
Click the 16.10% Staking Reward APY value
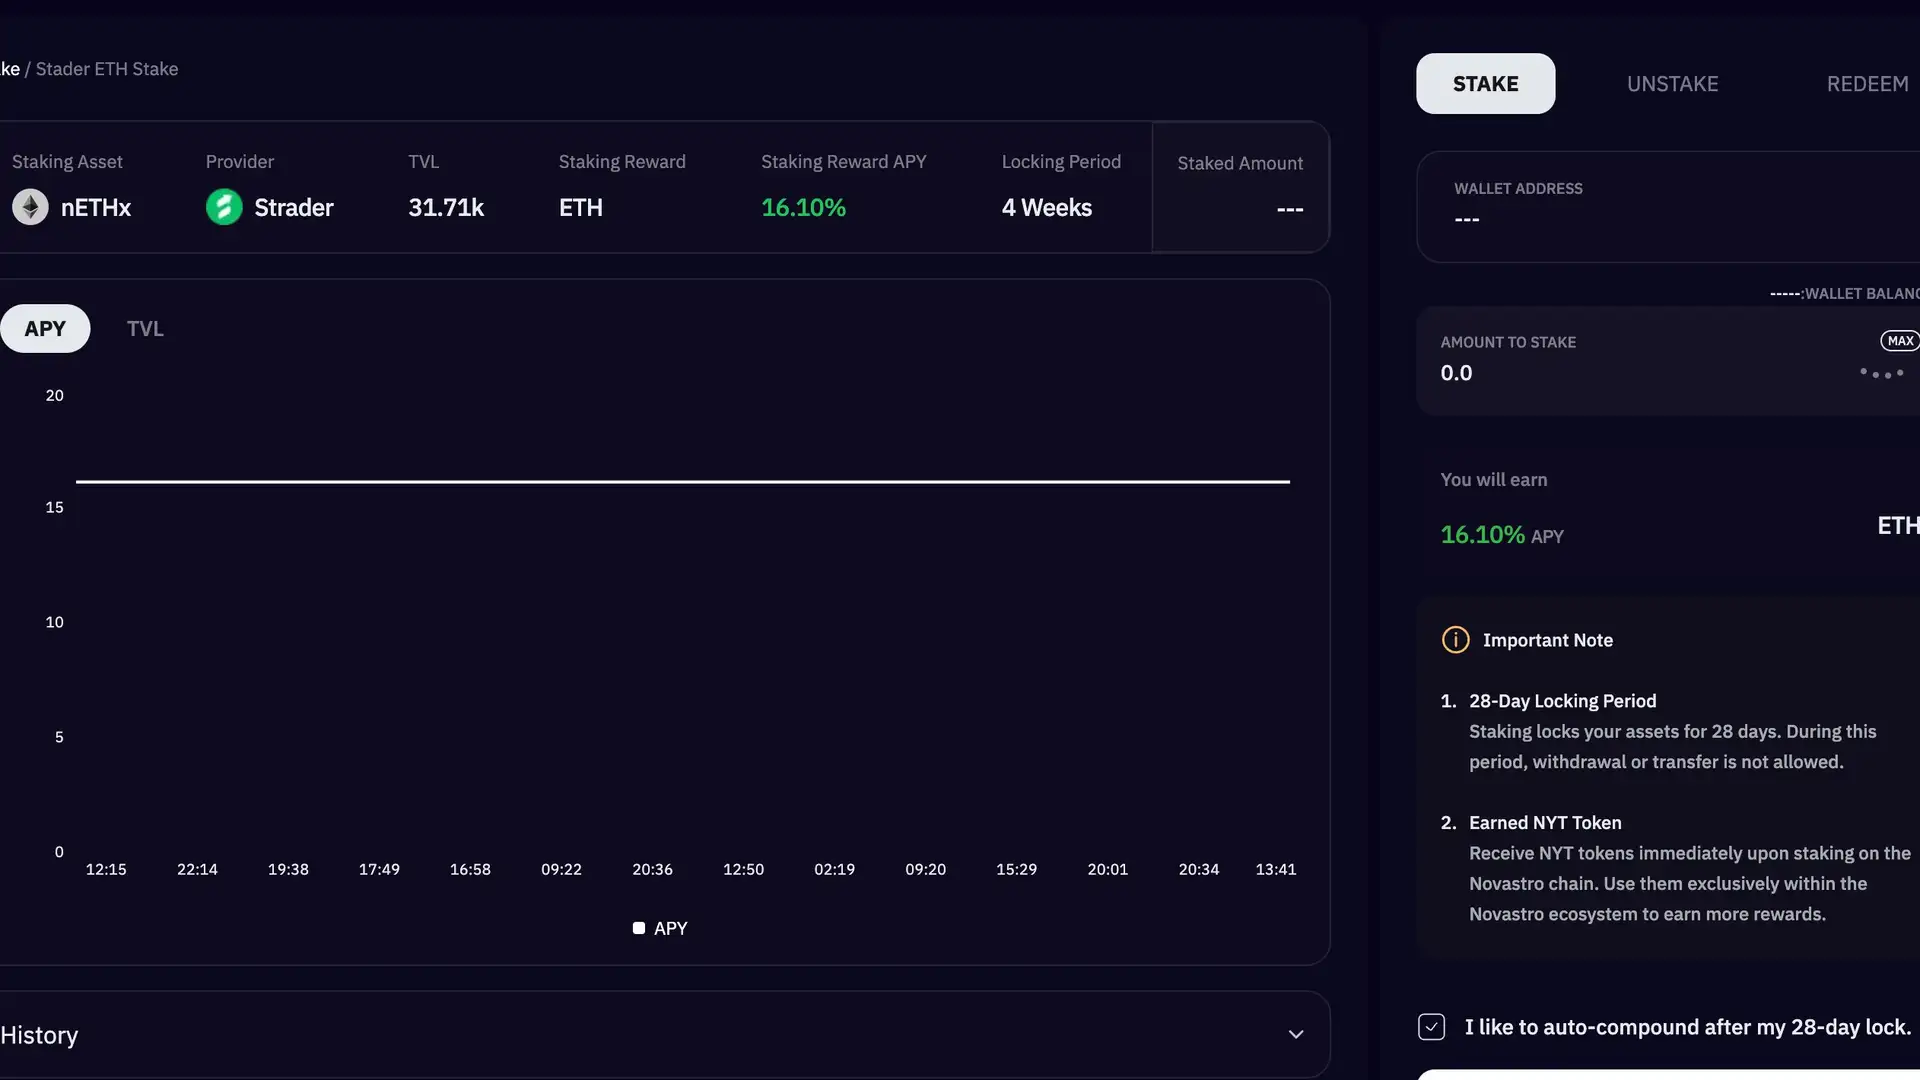(803, 207)
